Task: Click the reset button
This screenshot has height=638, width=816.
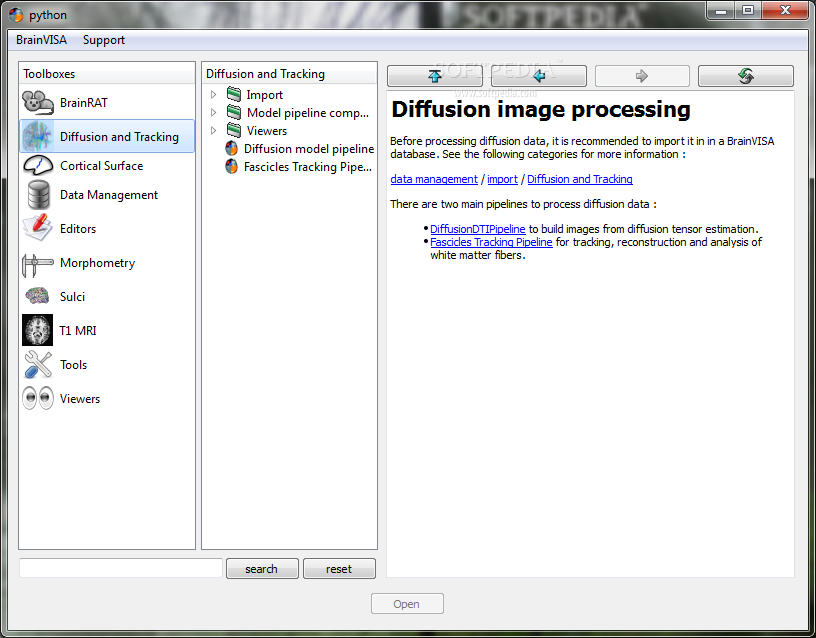Action: click(339, 569)
